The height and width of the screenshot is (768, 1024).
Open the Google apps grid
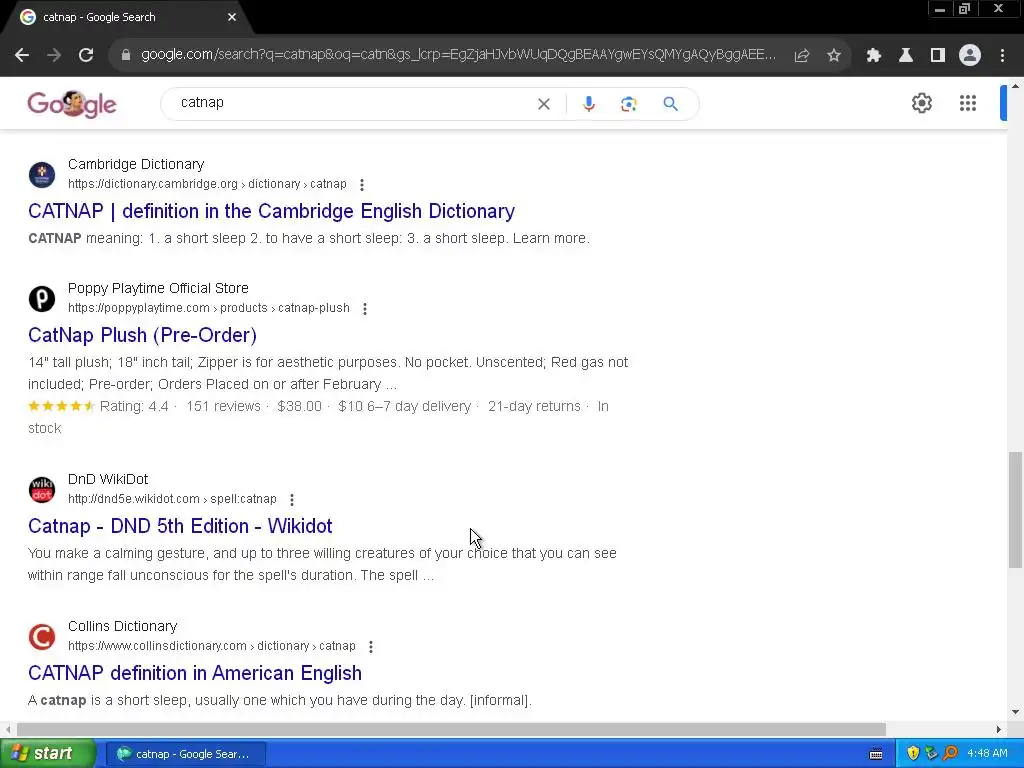[x=968, y=103]
